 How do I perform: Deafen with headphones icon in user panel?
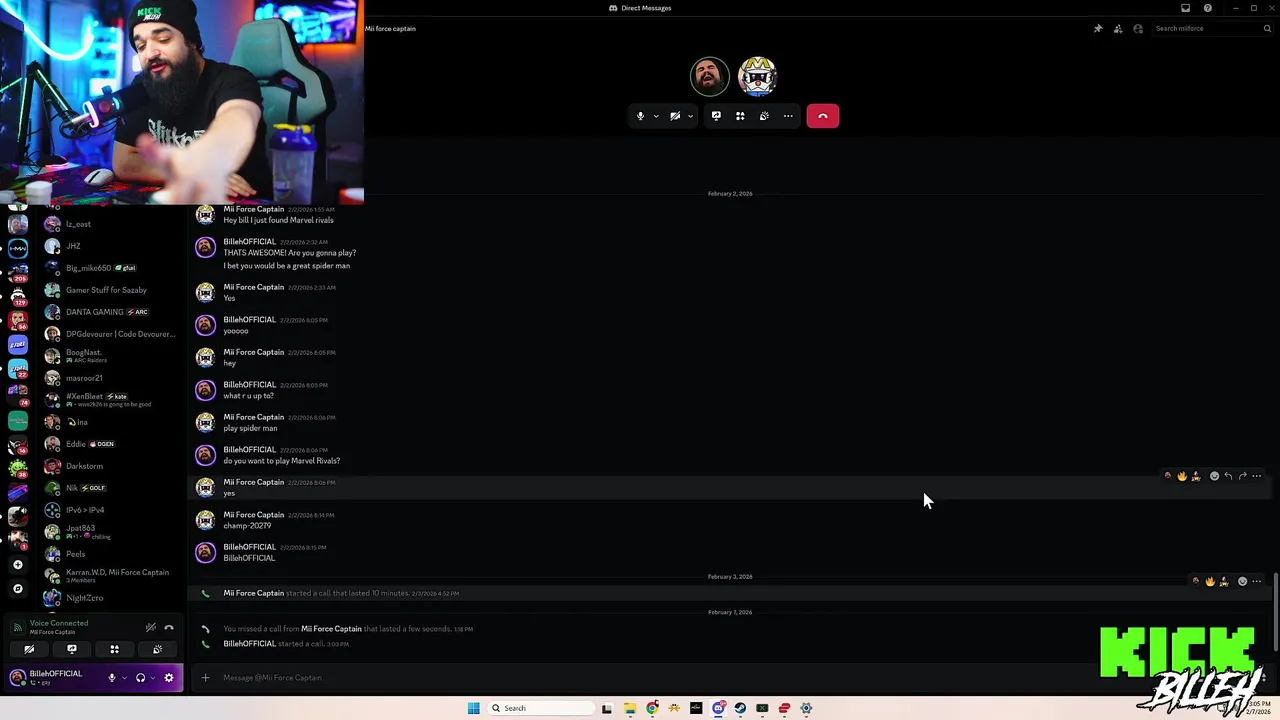pyautogui.click(x=140, y=678)
